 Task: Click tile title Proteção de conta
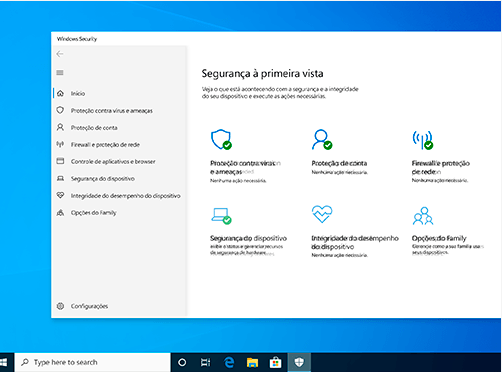coord(339,163)
